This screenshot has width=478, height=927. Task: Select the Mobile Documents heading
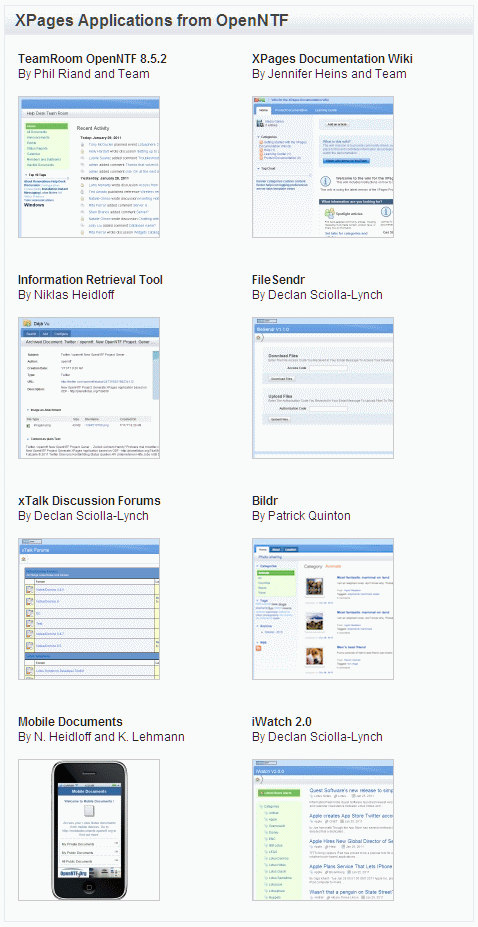70,722
